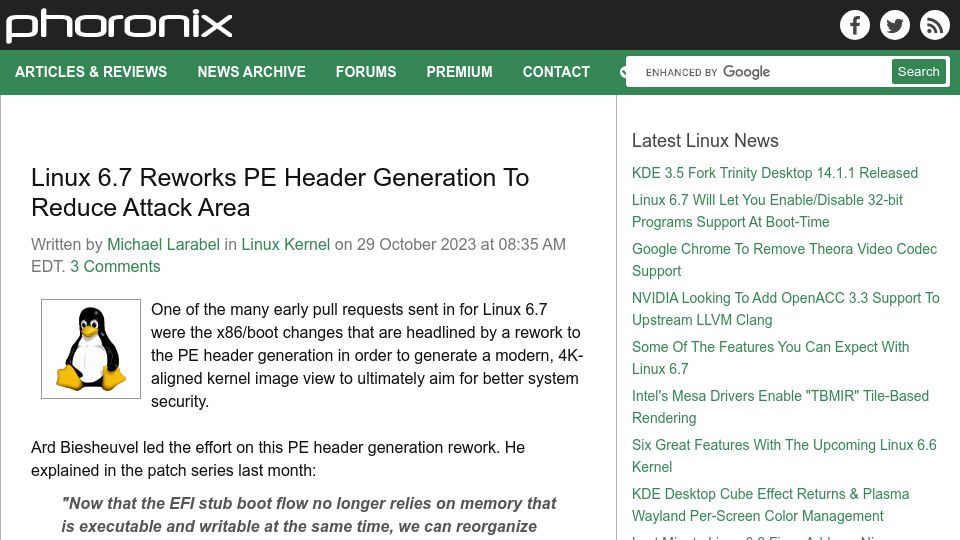Click the Tux penguin article image

[91, 349]
